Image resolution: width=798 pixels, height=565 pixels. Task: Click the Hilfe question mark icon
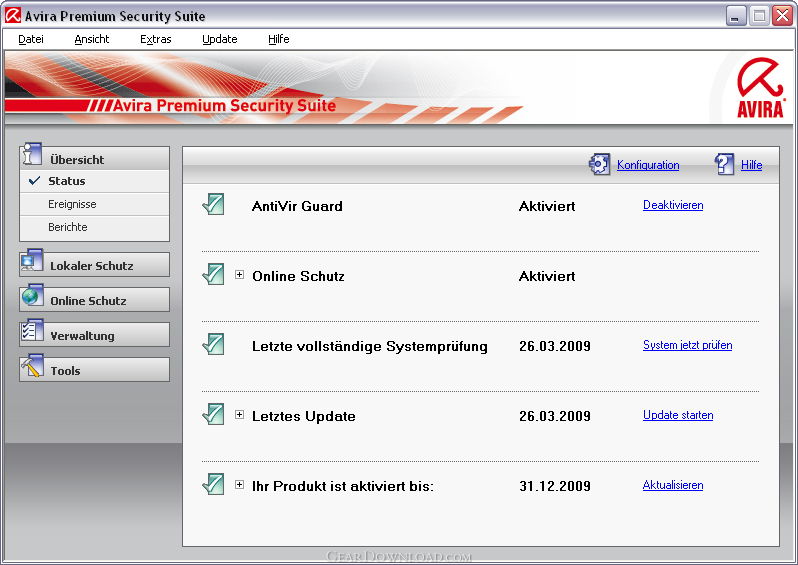click(724, 164)
